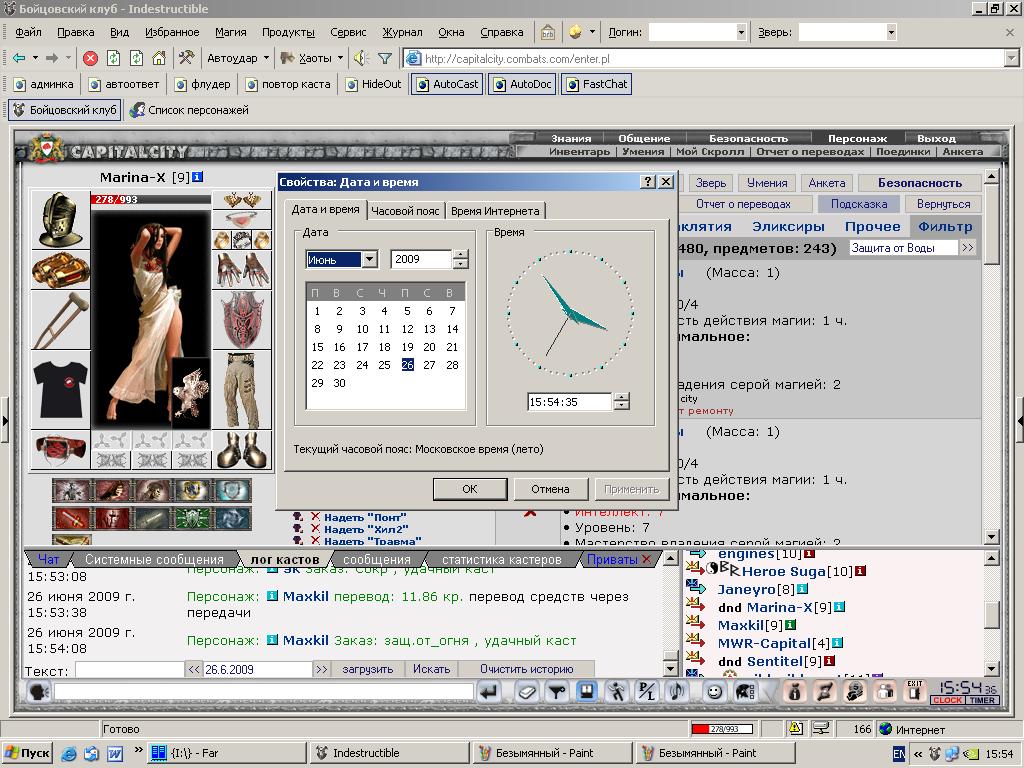Open the Автоудар dropdown arrow
Viewport: 1024px width, 768px height.
coord(266,58)
